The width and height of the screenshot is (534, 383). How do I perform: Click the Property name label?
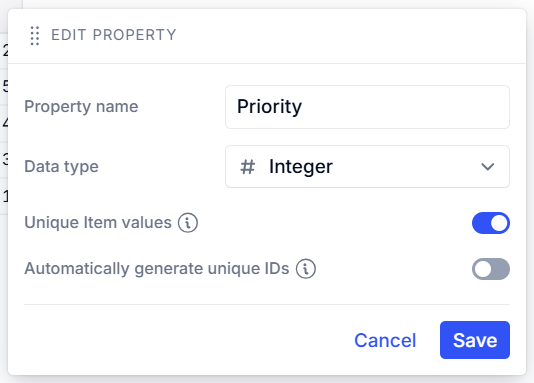pos(81,107)
